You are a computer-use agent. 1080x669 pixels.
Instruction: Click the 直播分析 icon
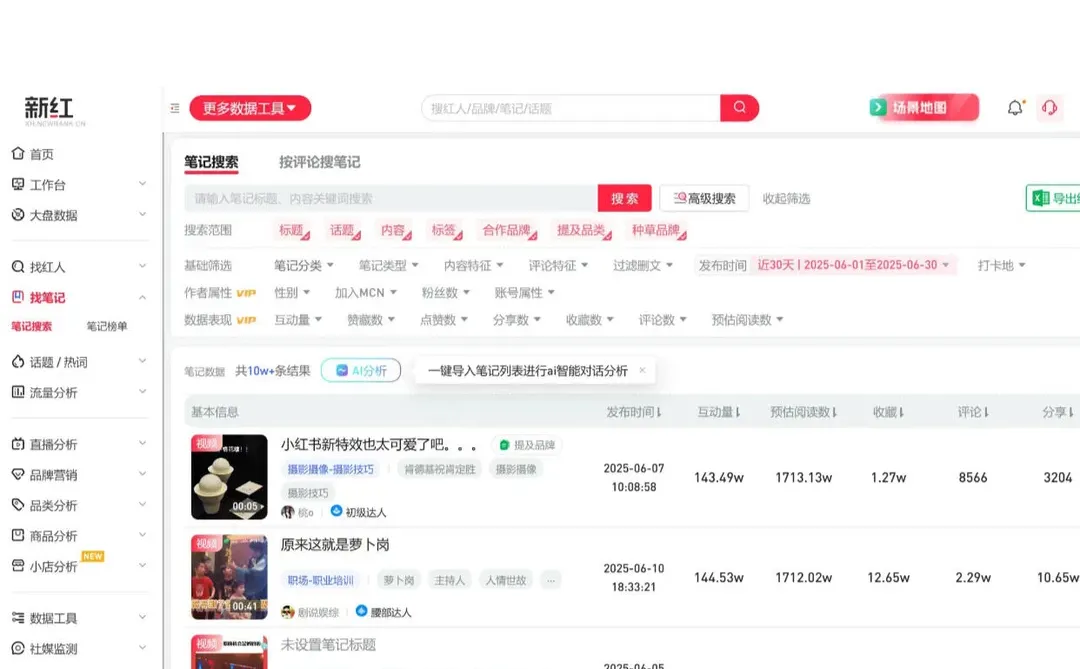tap(18, 444)
